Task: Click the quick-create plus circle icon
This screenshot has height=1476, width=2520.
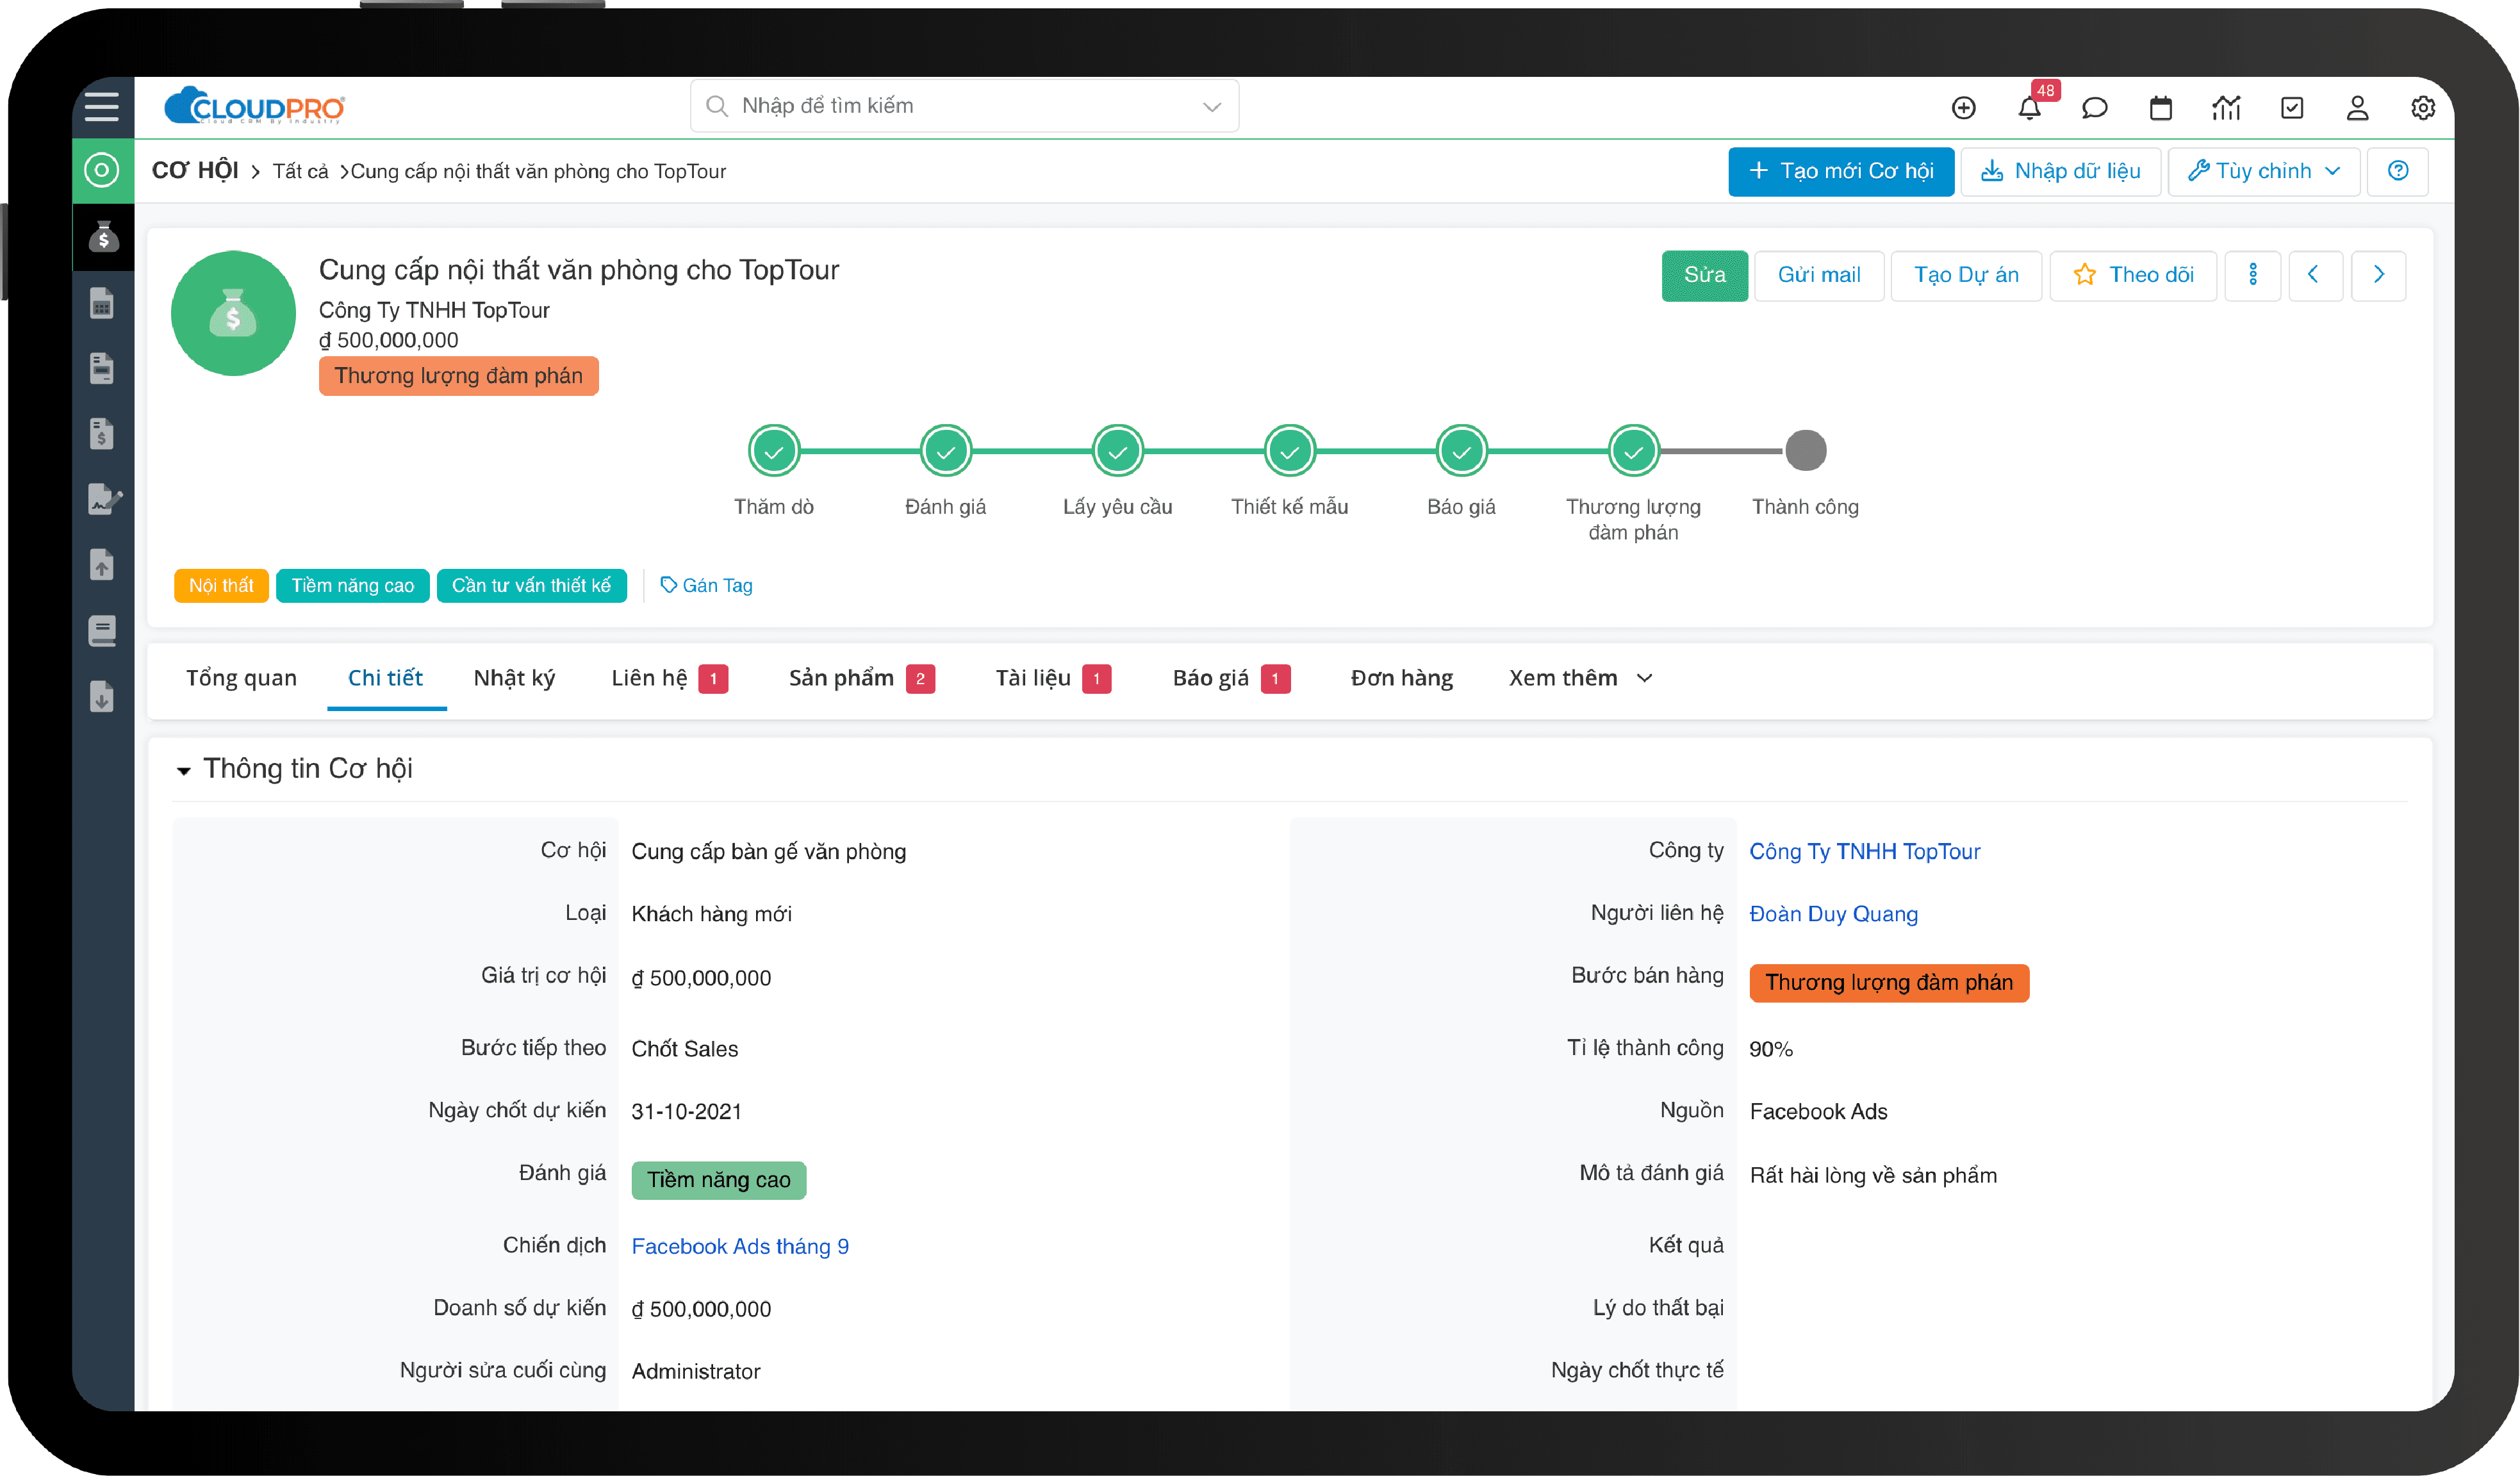Action: tap(1963, 108)
